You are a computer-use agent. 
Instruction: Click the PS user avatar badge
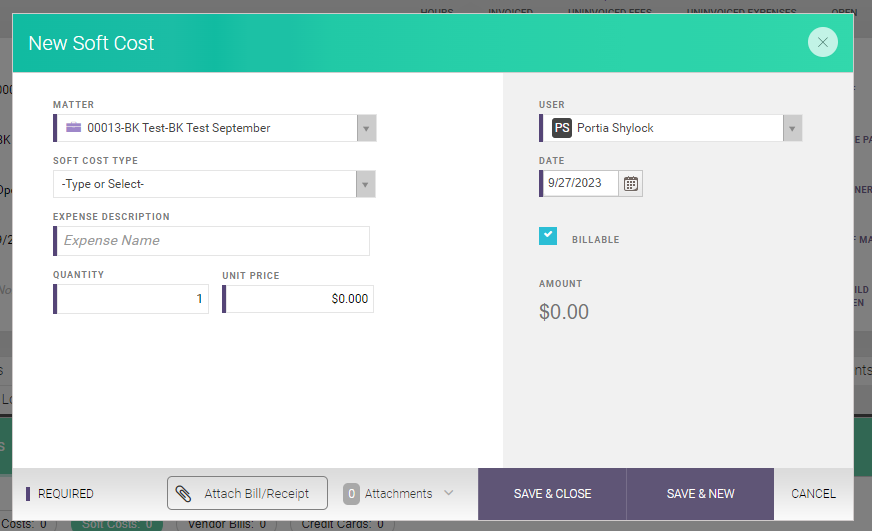[x=562, y=128]
